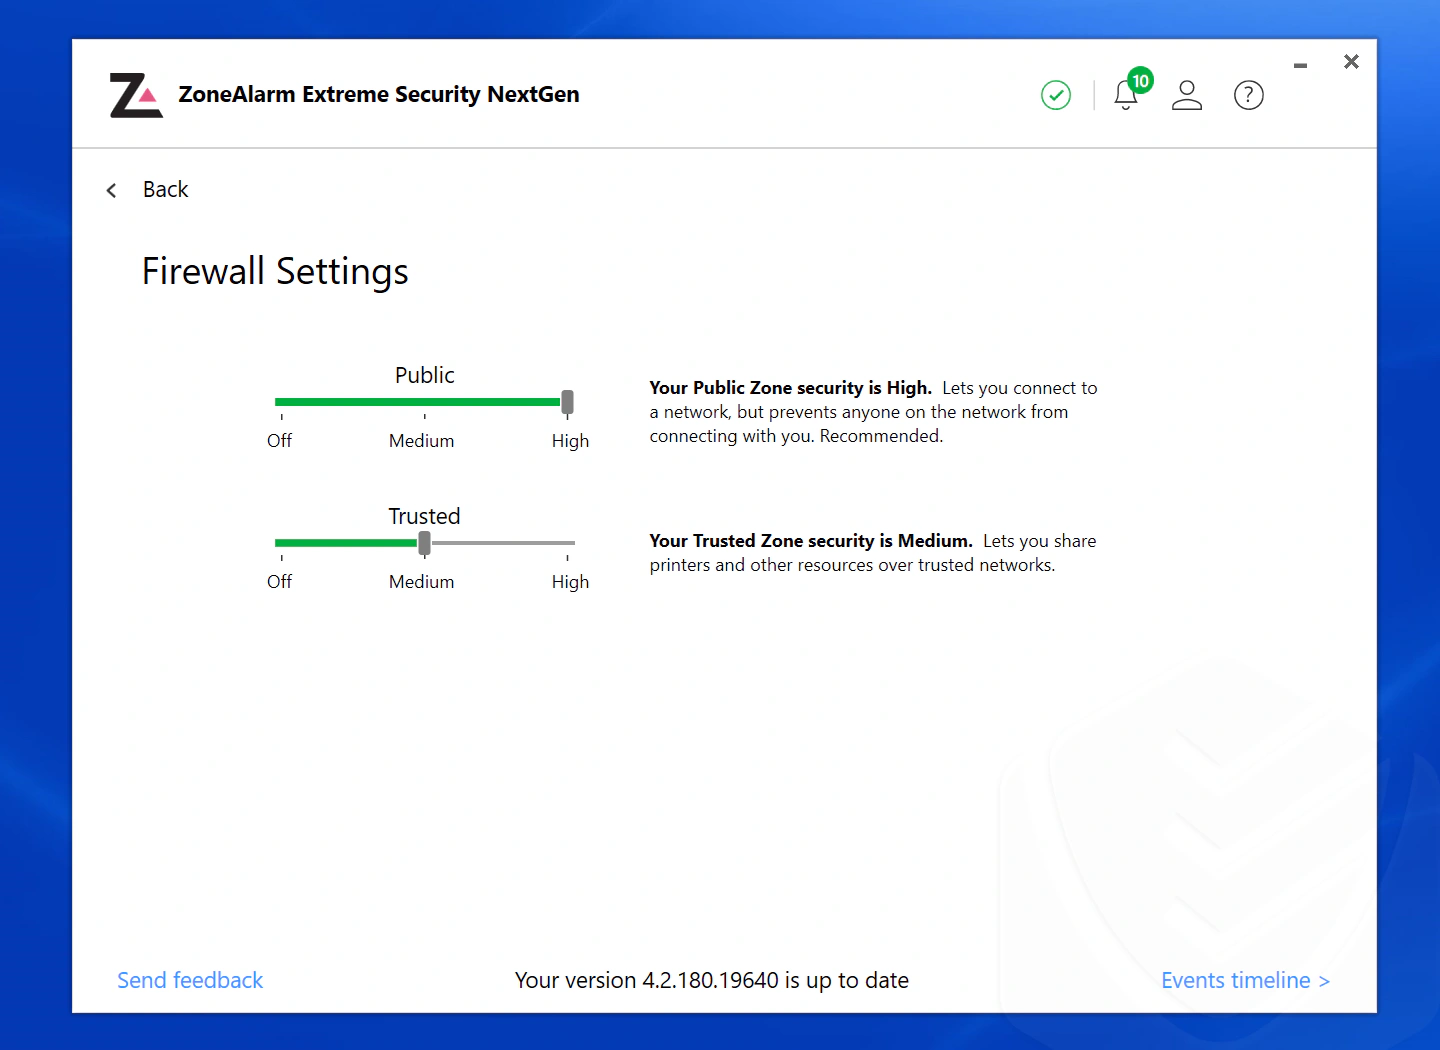Open the Send feedback link
Screen dimensions: 1440x1050
(190, 980)
